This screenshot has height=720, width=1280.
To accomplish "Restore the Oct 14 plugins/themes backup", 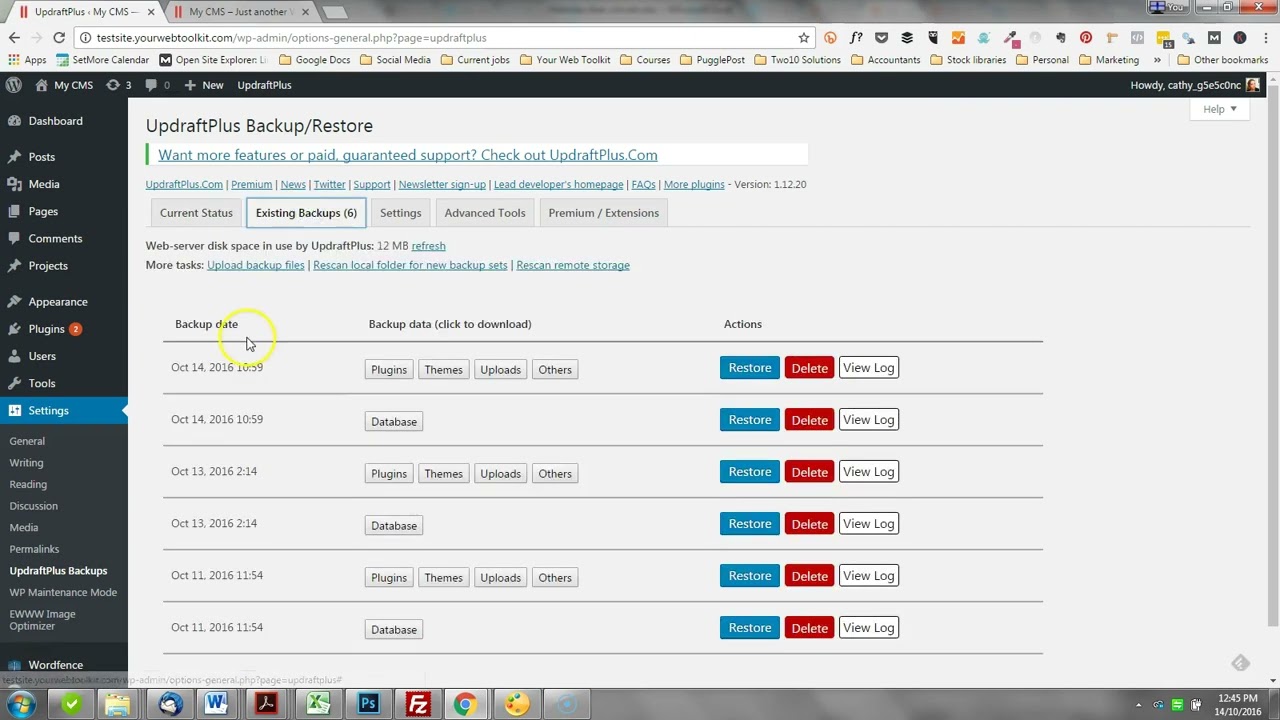I will pyautogui.click(x=749, y=368).
